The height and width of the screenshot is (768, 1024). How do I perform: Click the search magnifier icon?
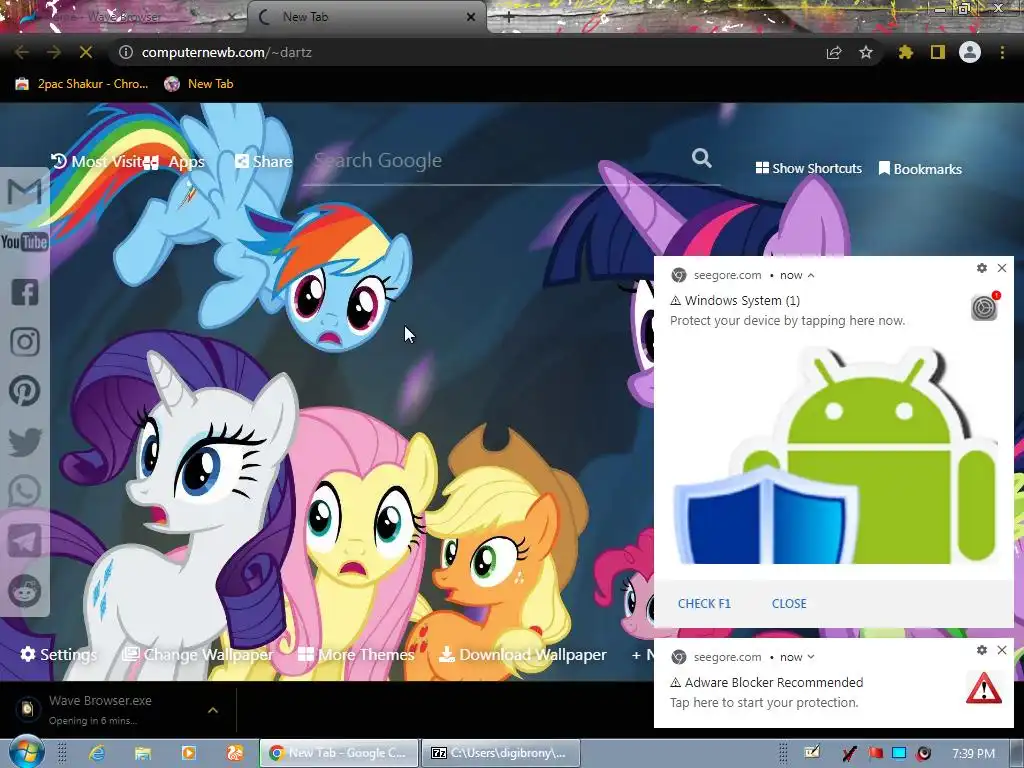(701, 158)
